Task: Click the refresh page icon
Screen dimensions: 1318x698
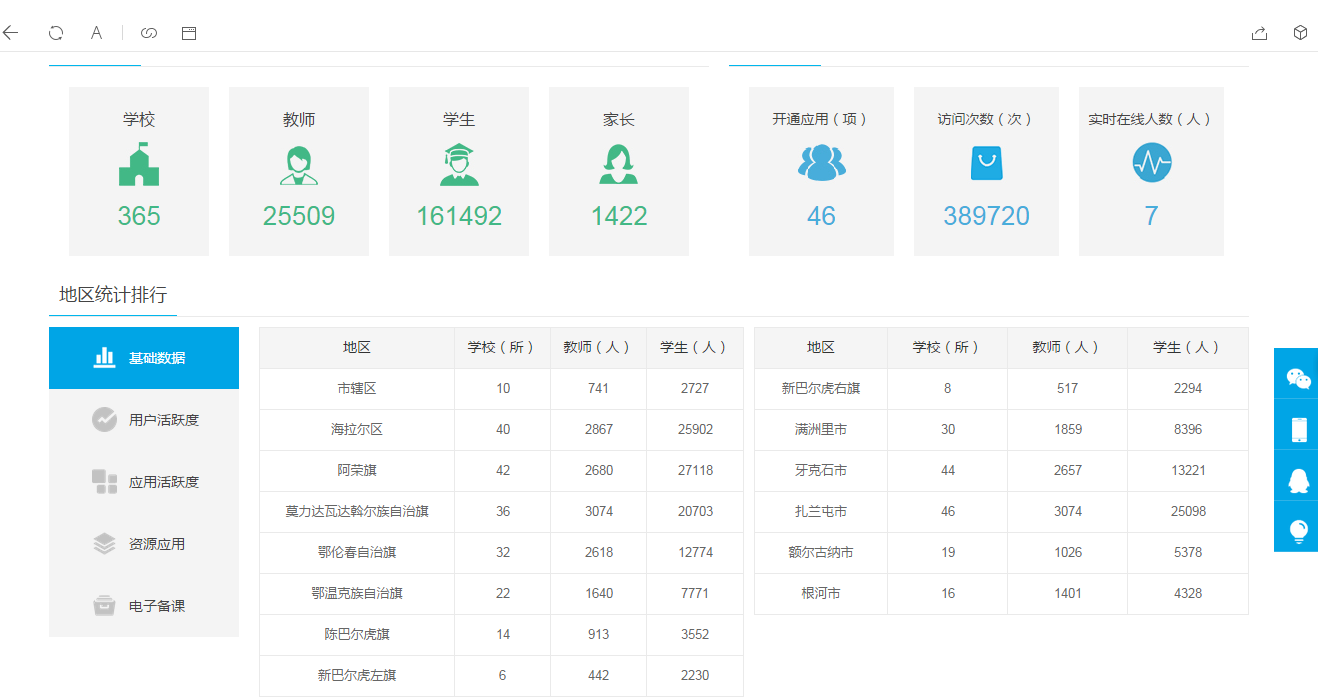Action: point(56,33)
